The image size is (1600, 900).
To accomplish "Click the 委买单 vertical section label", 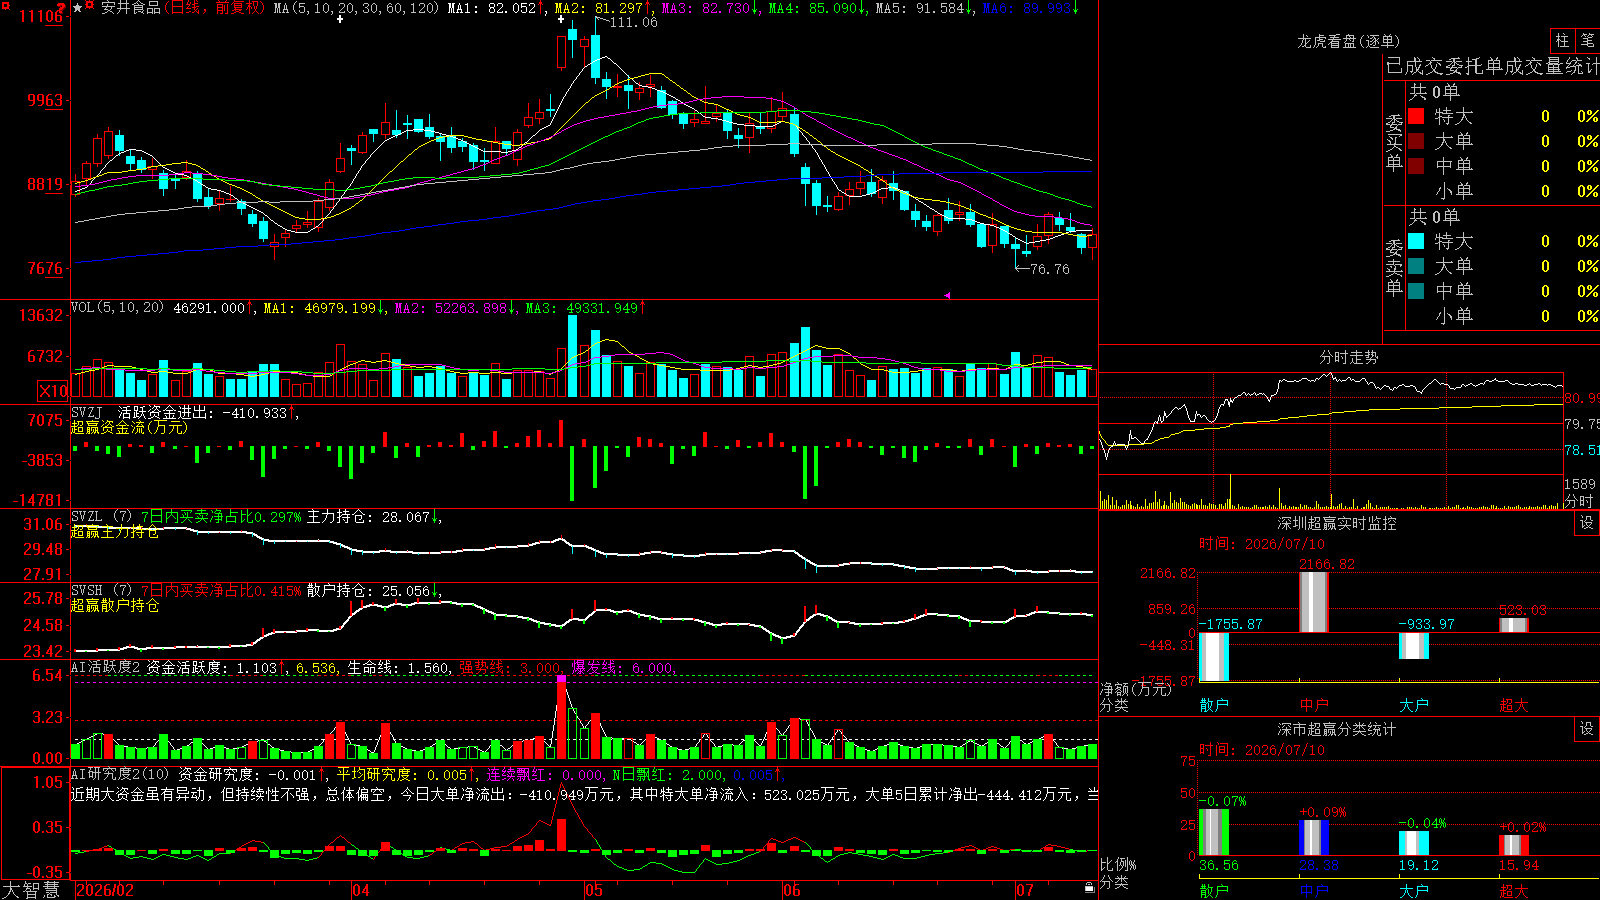I will point(1394,142).
